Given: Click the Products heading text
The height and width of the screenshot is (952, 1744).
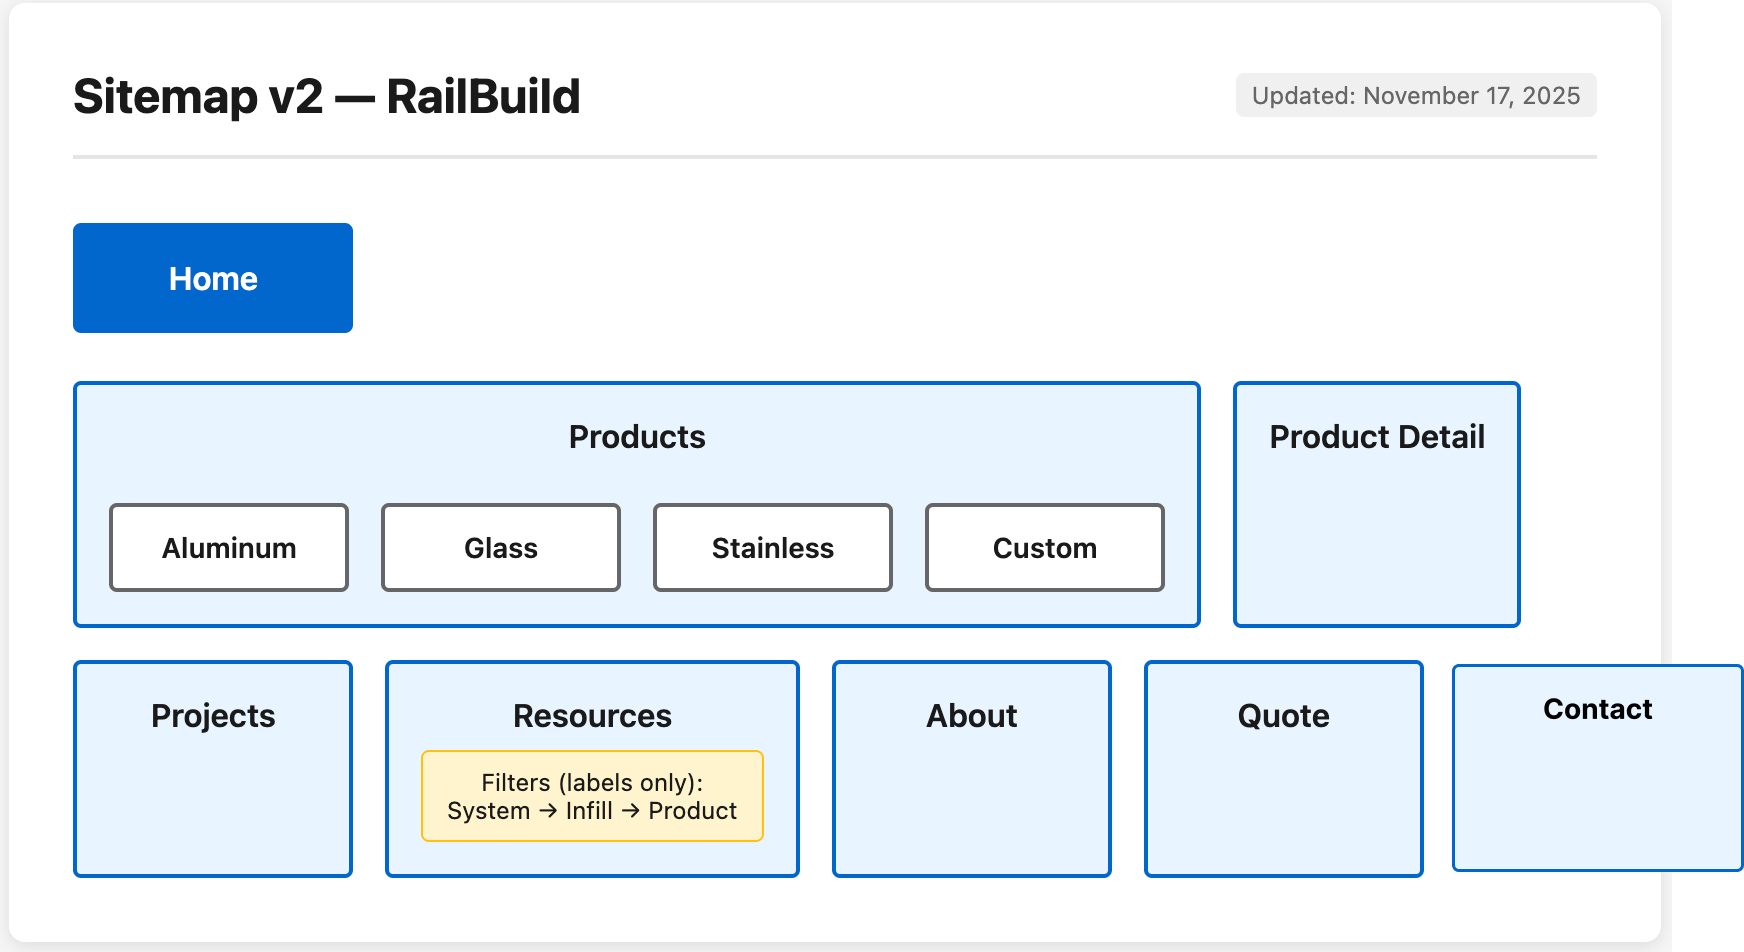Looking at the screenshot, I should pyautogui.click(x=637, y=436).
